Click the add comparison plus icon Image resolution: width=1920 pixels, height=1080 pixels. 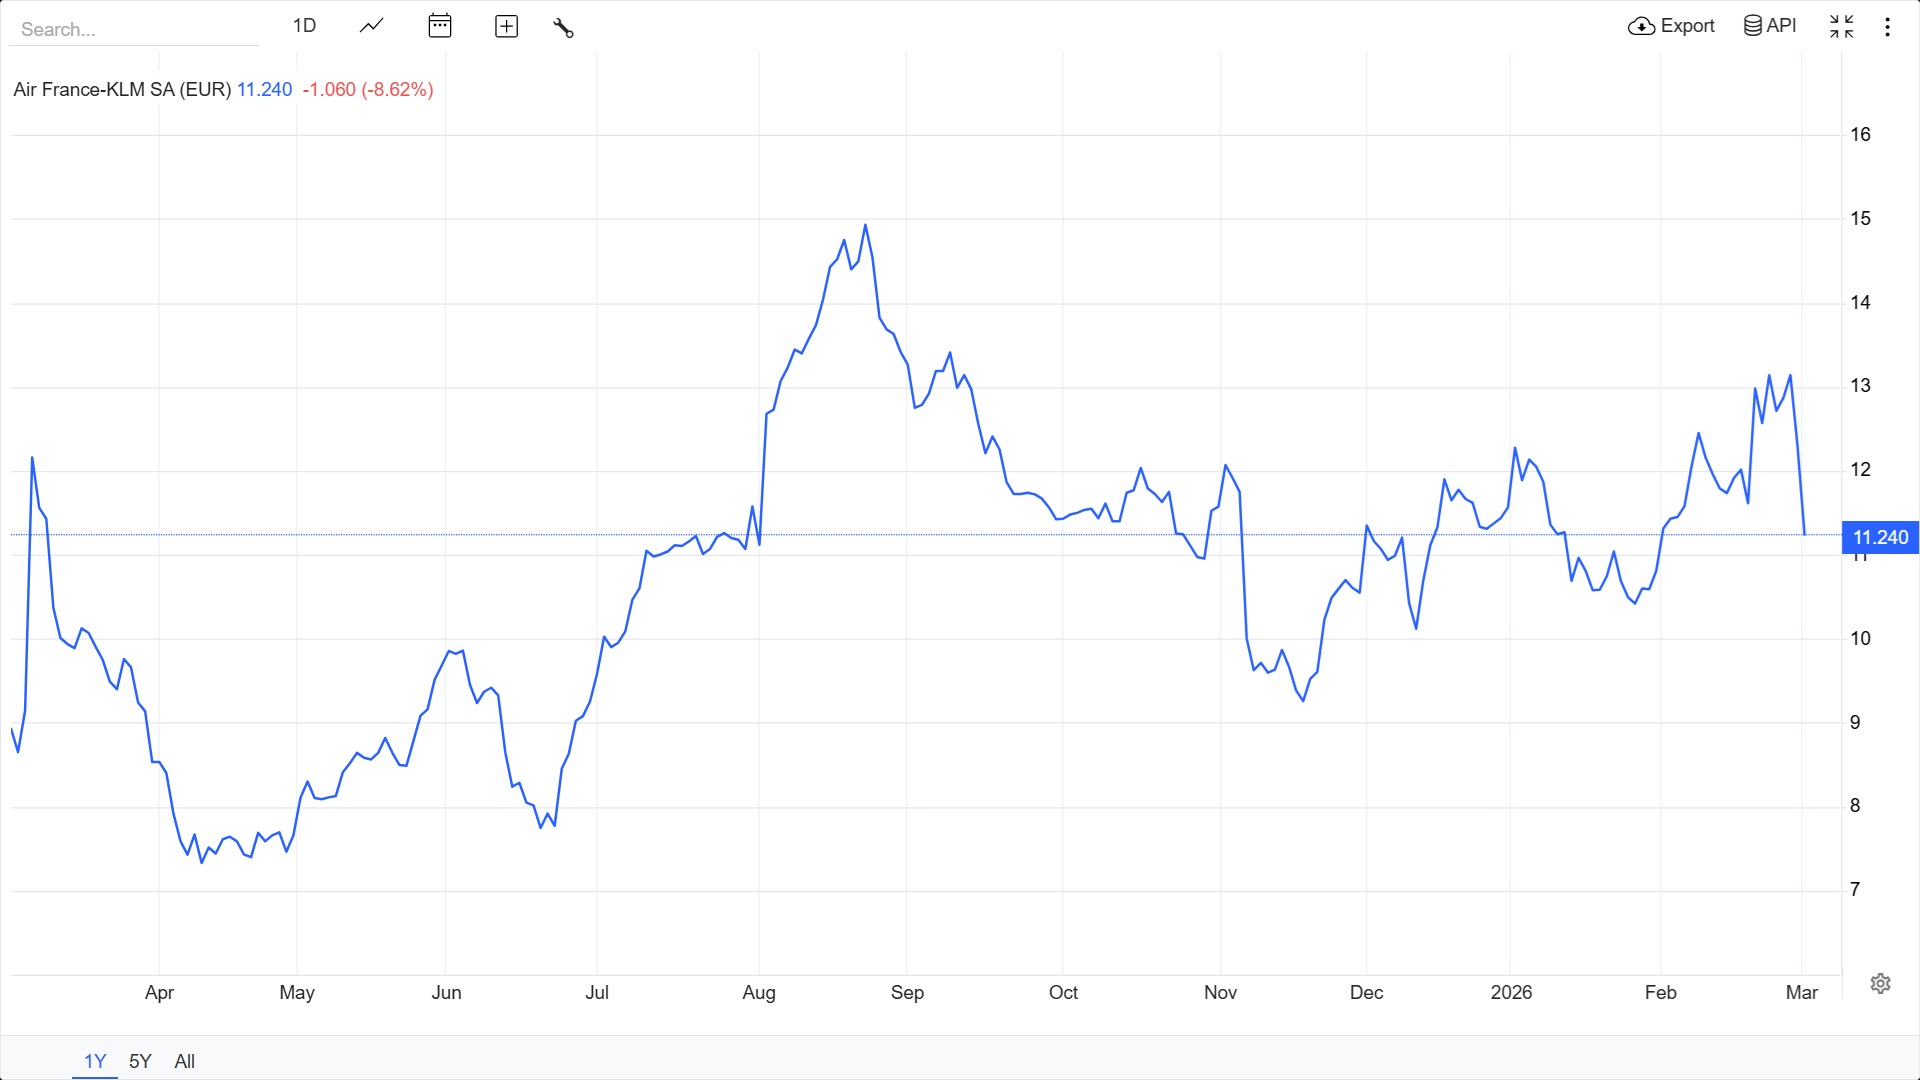[x=507, y=26]
